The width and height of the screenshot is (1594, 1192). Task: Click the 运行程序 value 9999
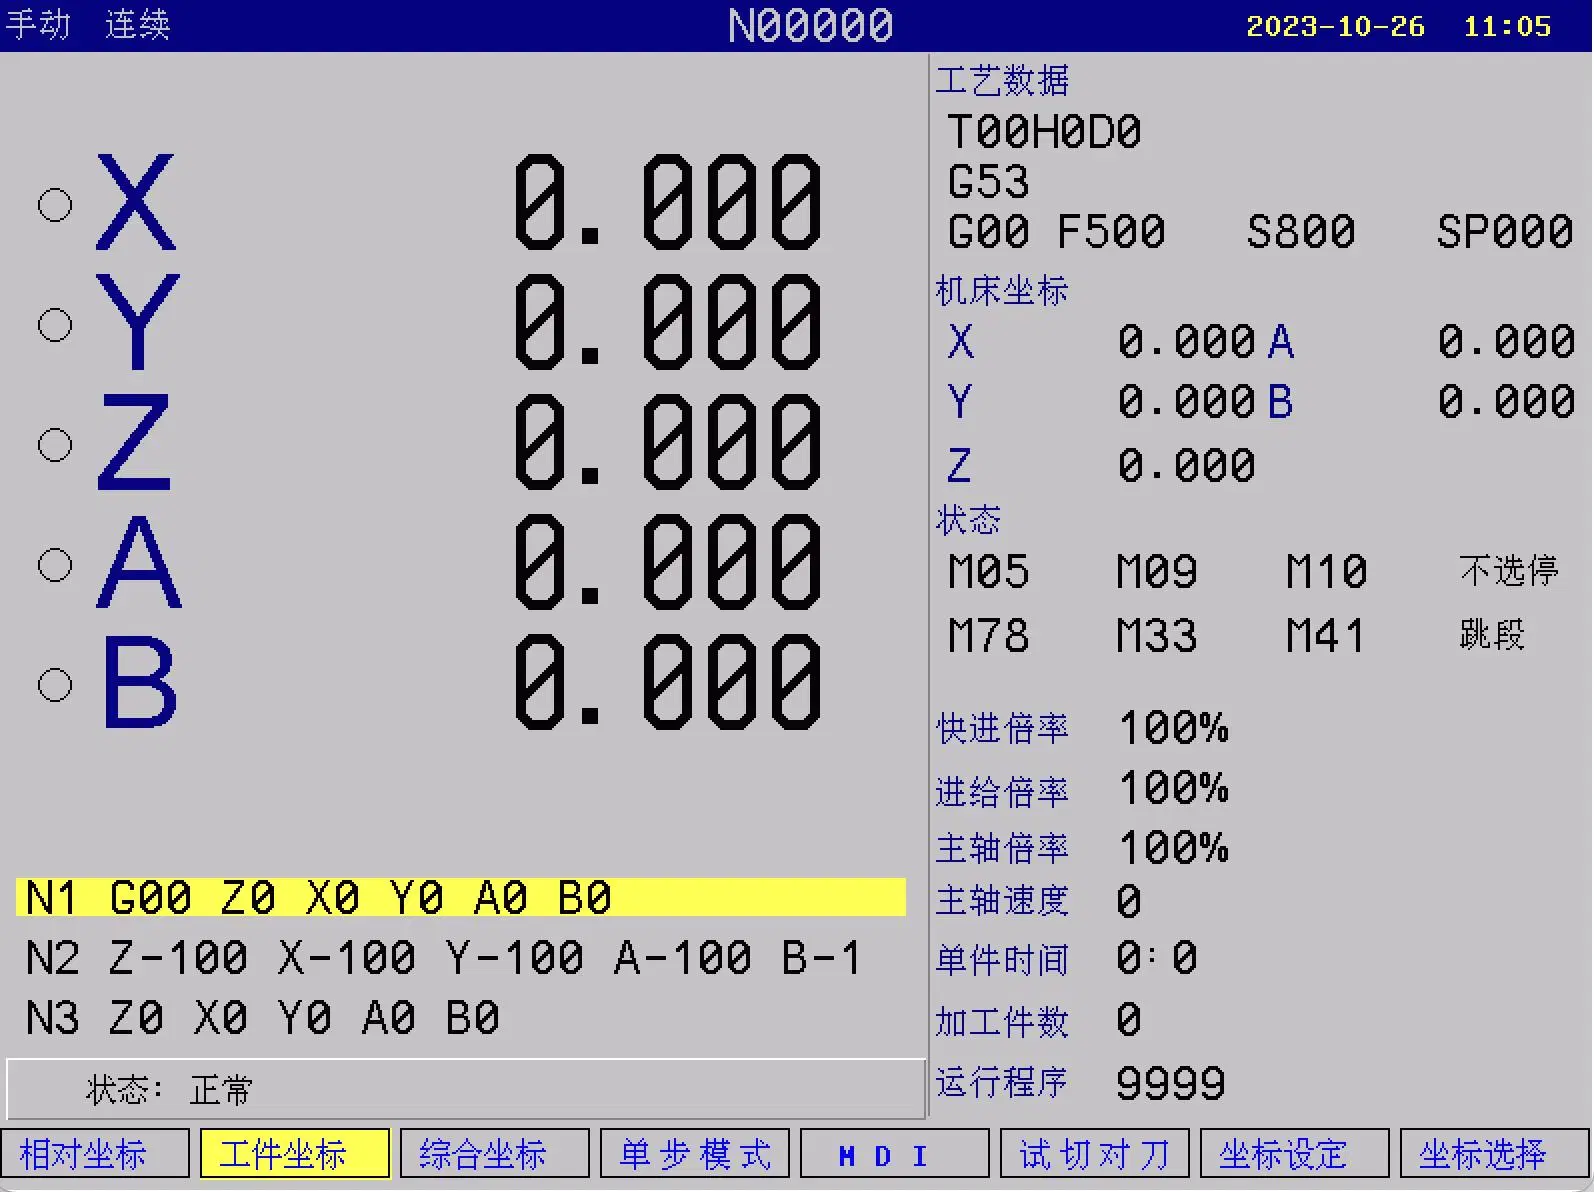click(1171, 1084)
